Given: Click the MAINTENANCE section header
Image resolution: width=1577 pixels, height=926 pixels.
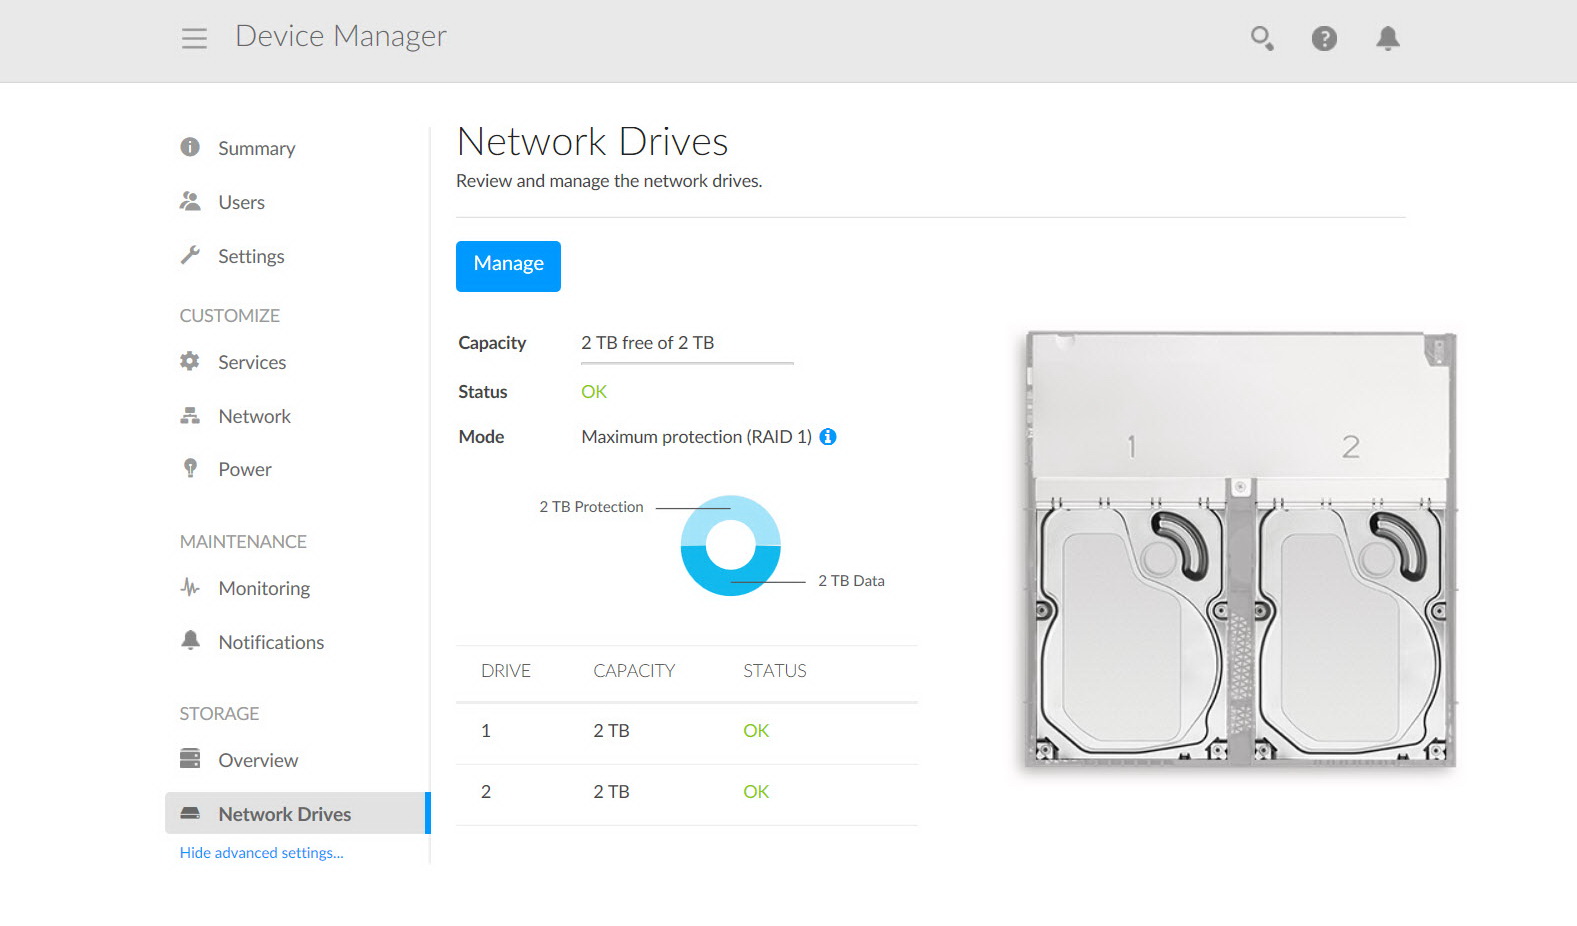Looking at the screenshot, I should [x=243, y=541].
